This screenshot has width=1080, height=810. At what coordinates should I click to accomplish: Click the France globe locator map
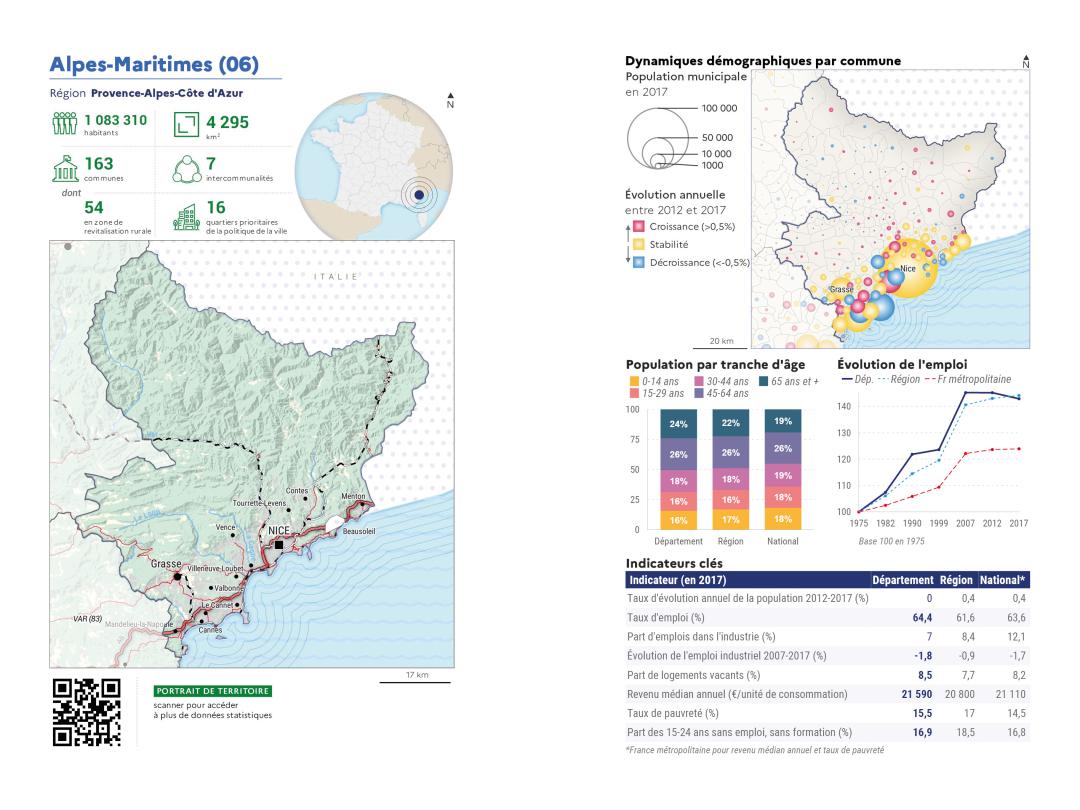[x=374, y=167]
